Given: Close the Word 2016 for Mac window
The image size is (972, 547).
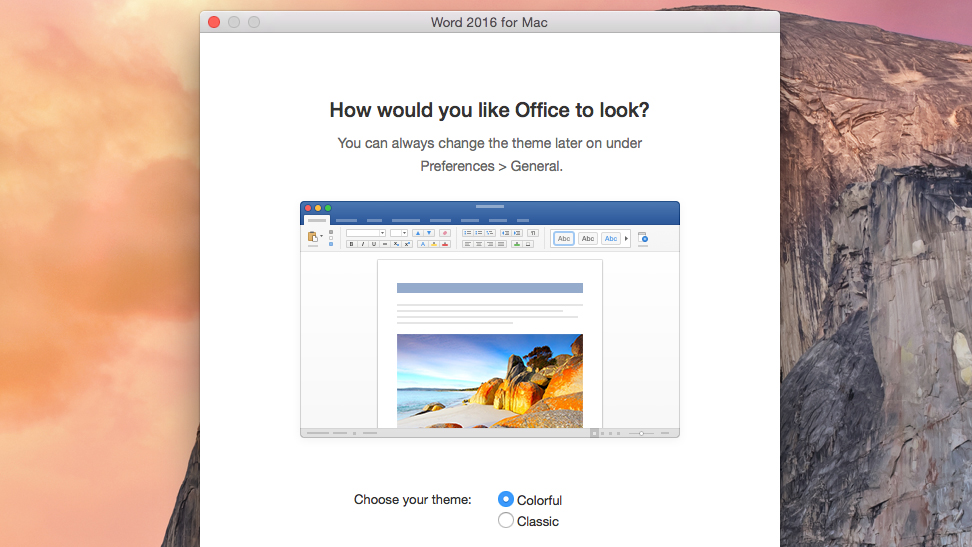Looking at the screenshot, I should click(214, 22).
